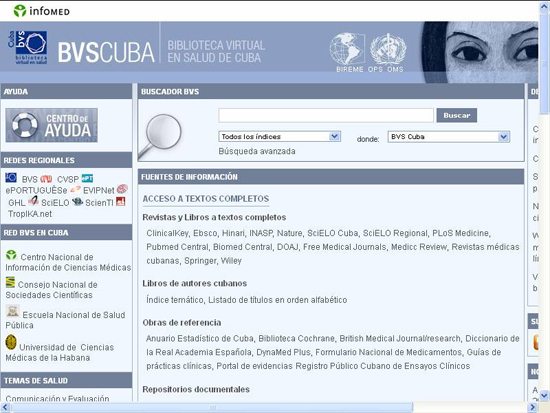Viewport: 550px width, 413px height.
Task: Open Escuela Nacional de Salud Pública link
Action: (x=65, y=320)
